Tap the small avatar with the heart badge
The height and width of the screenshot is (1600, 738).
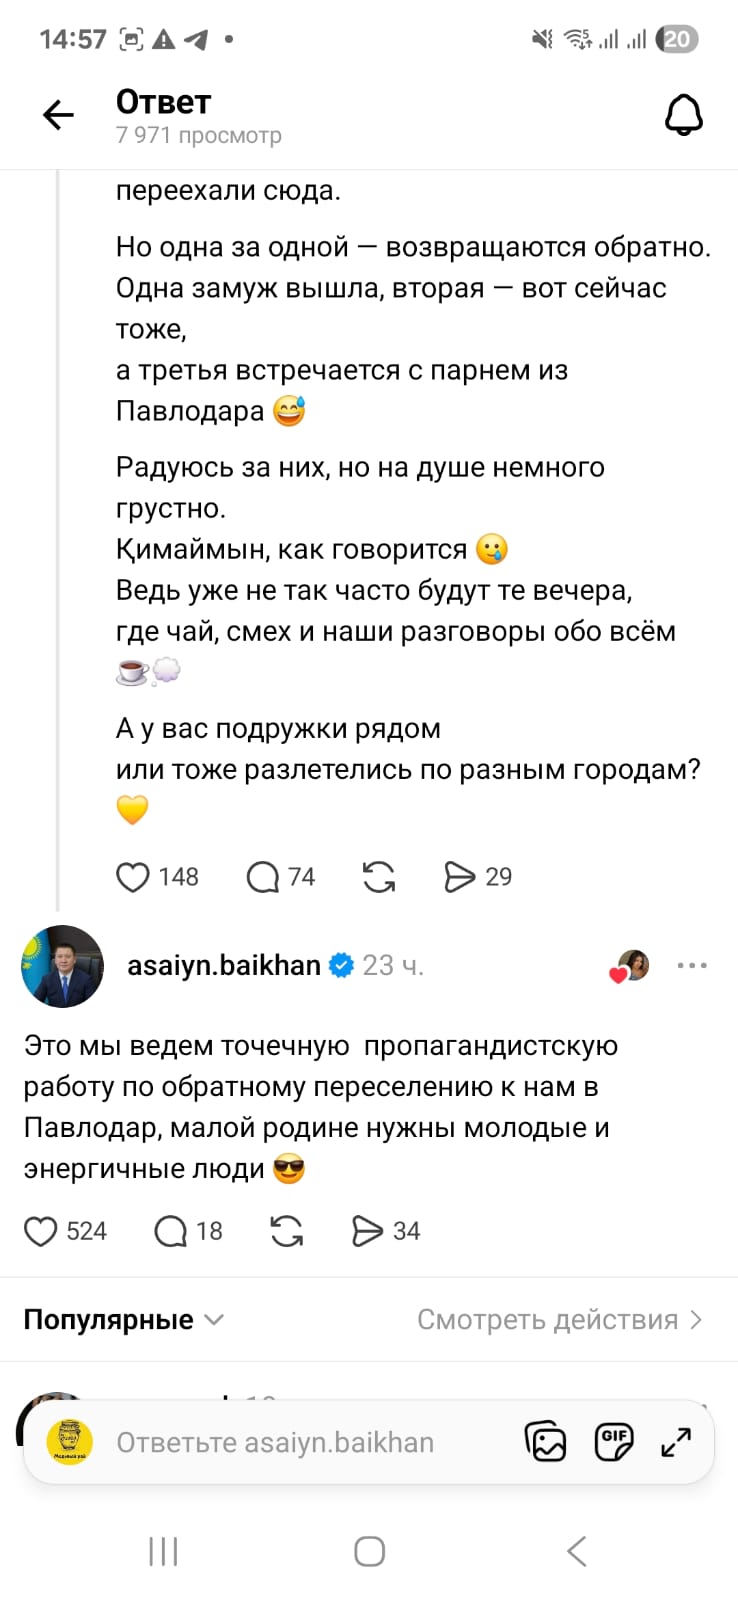click(632, 966)
